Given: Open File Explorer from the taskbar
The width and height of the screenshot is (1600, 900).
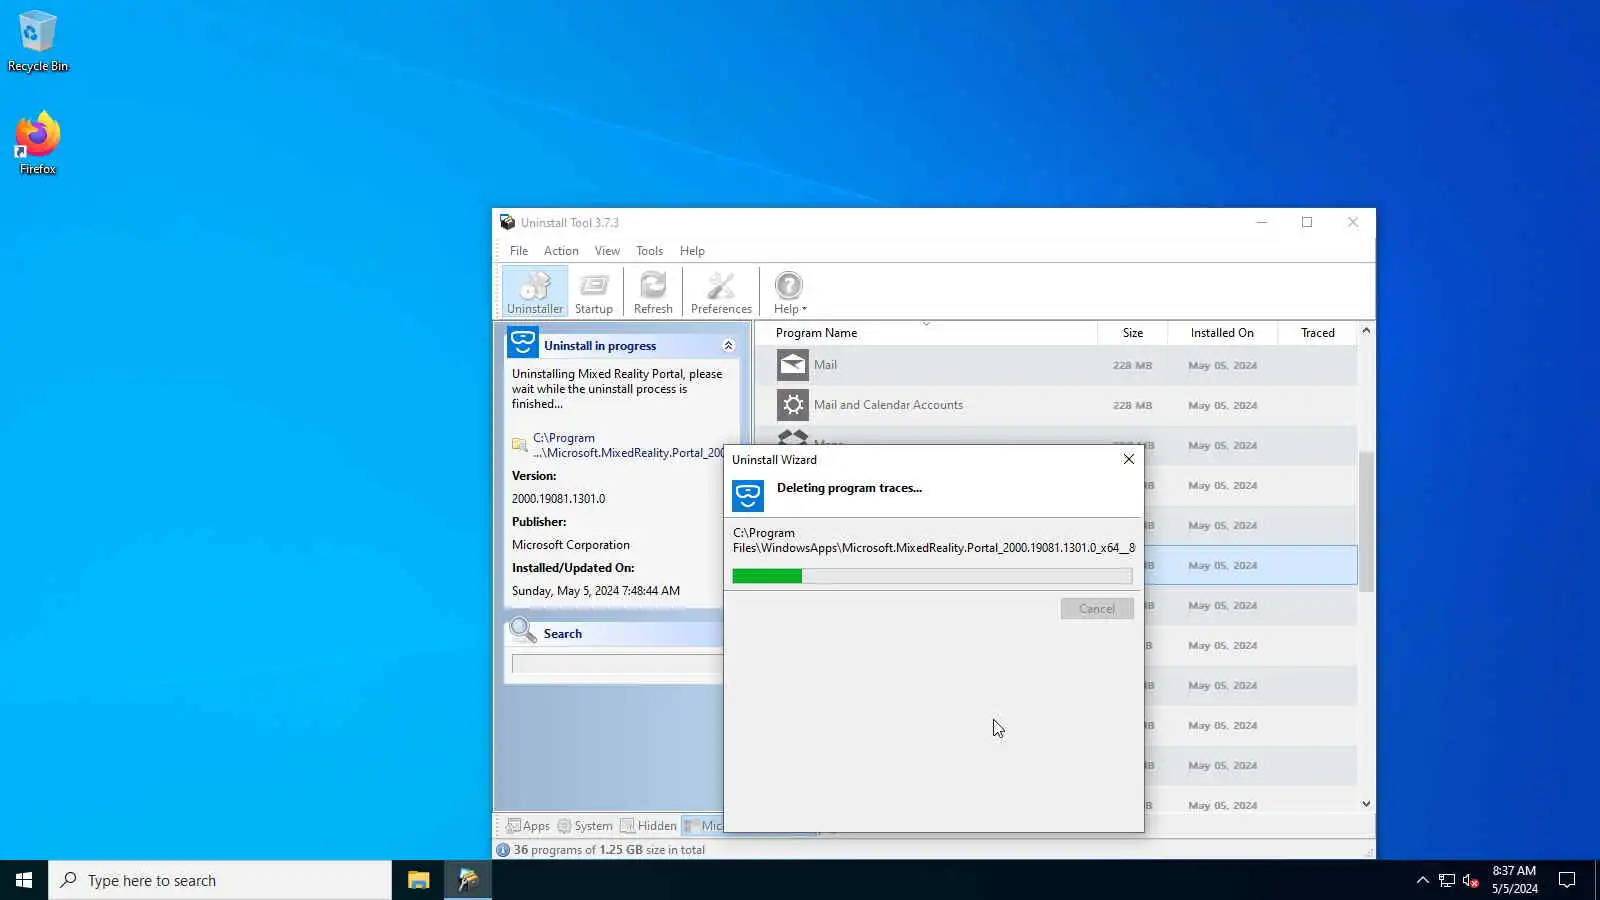Looking at the screenshot, I should [418, 880].
